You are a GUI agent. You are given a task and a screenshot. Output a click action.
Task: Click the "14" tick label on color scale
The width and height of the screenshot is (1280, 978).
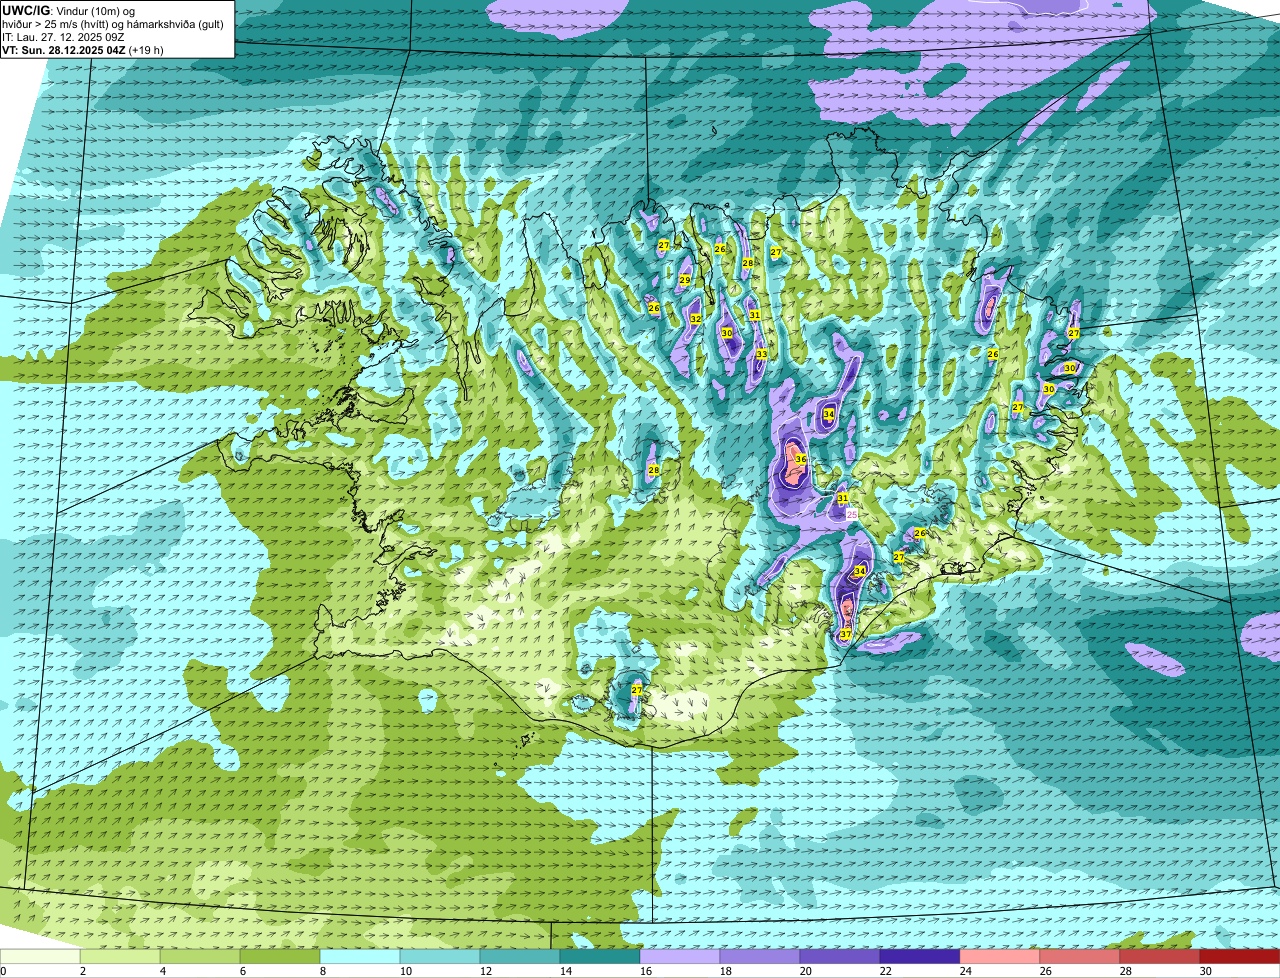tap(566, 971)
